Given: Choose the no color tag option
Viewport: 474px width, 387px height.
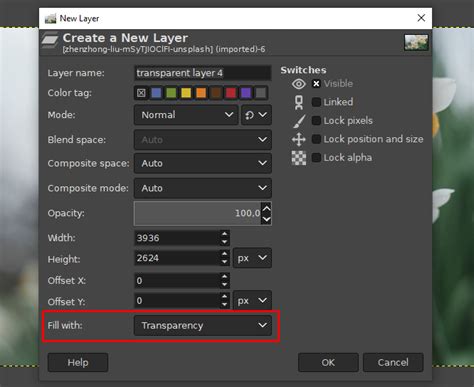Looking at the screenshot, I should point(141,93).
